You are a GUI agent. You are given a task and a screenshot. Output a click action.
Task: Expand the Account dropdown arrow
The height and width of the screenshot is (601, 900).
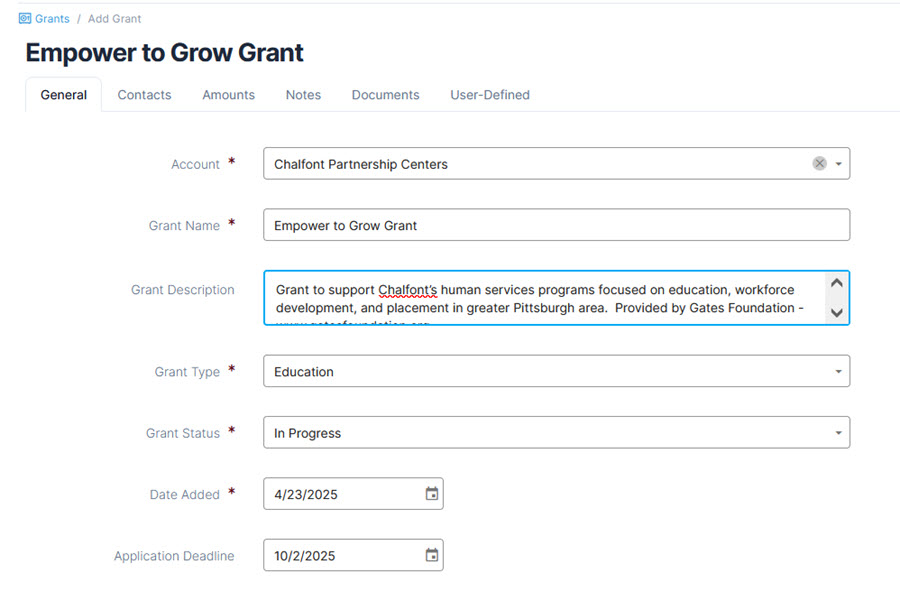click(x=839, y=164)
